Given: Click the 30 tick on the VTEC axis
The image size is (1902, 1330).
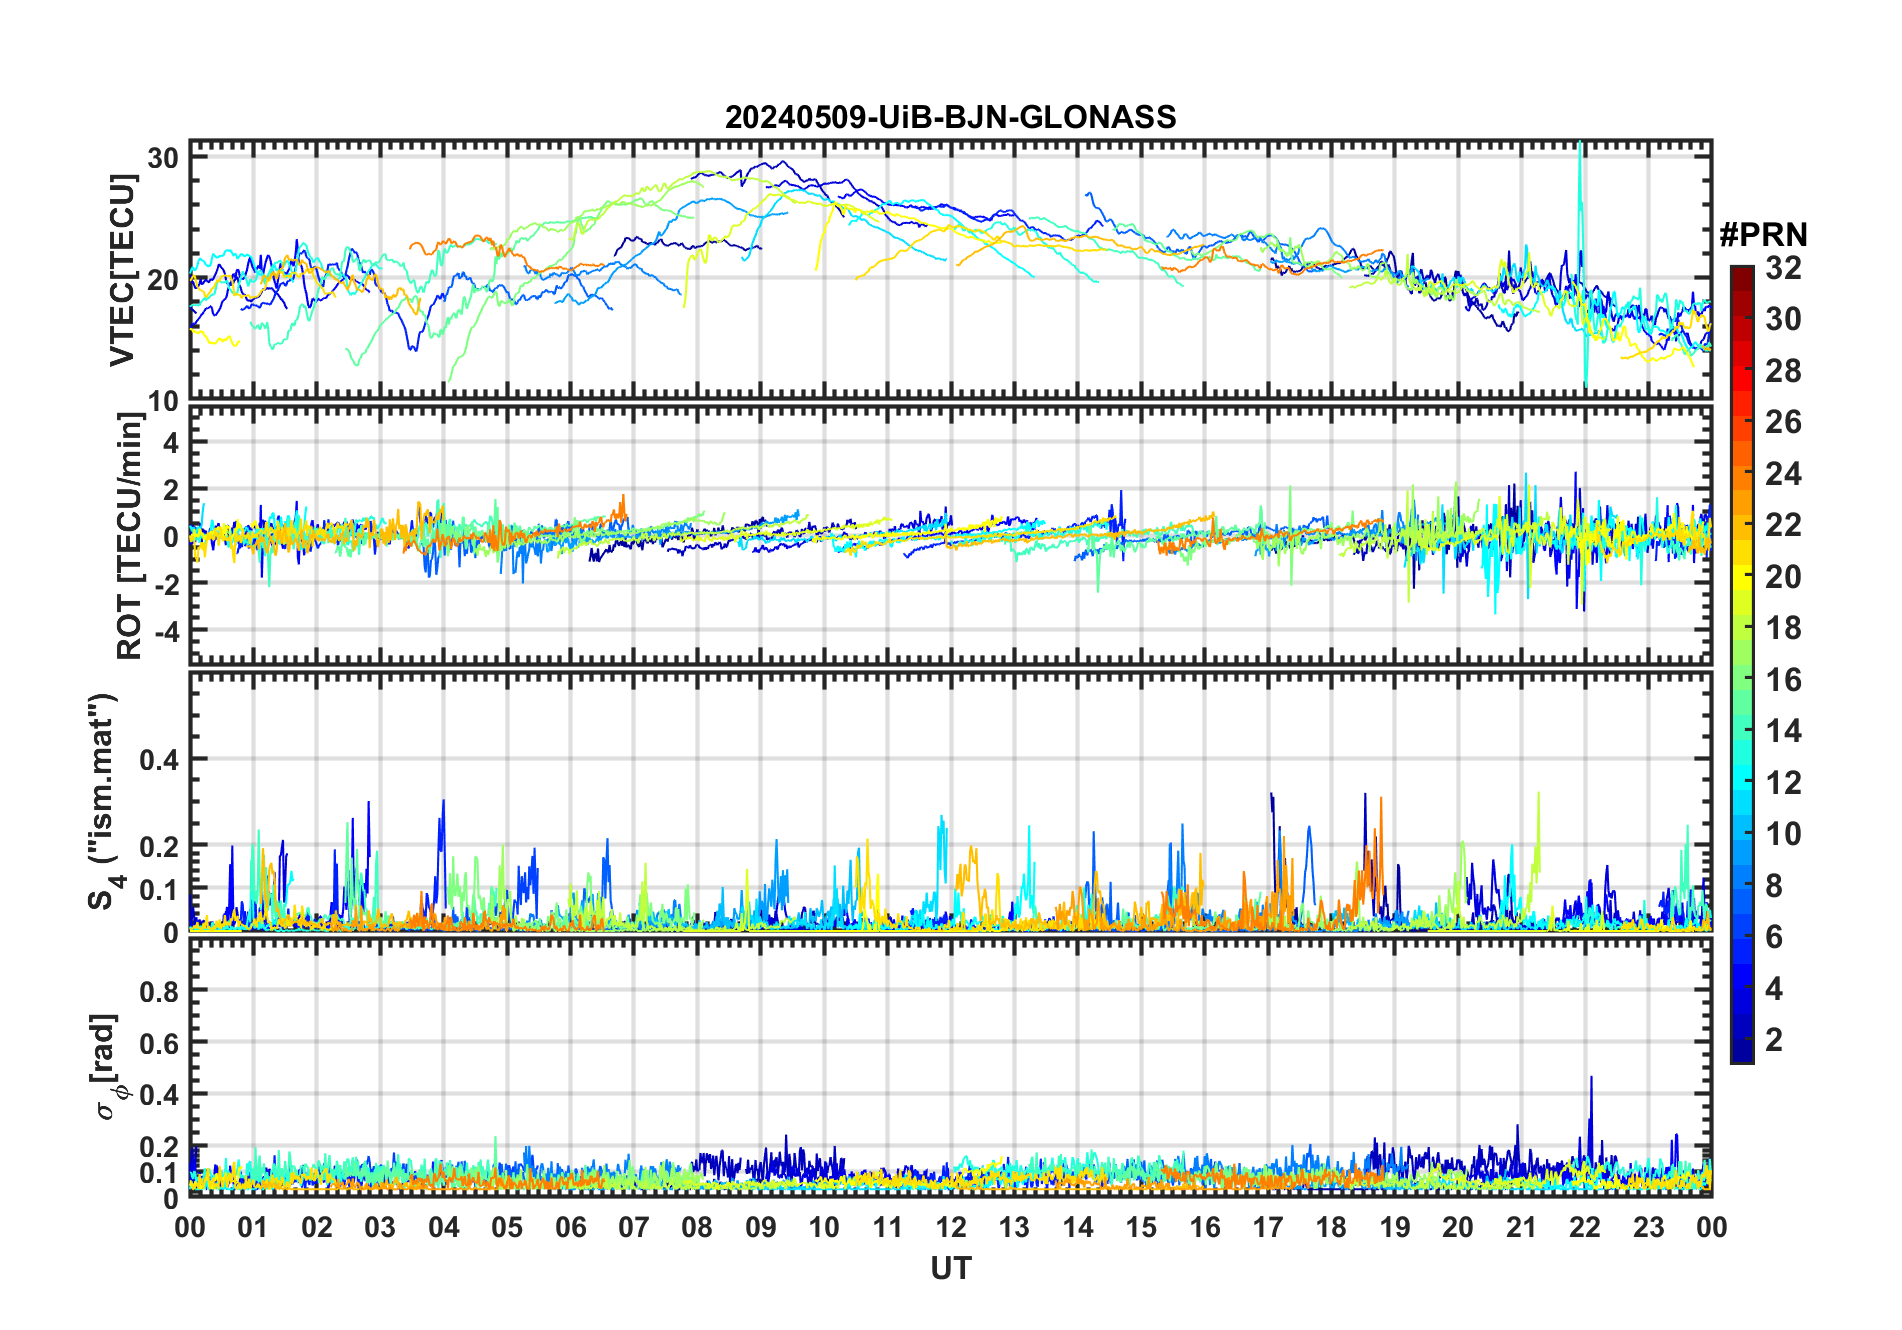Looking at the screenshot, I should 163,158.
